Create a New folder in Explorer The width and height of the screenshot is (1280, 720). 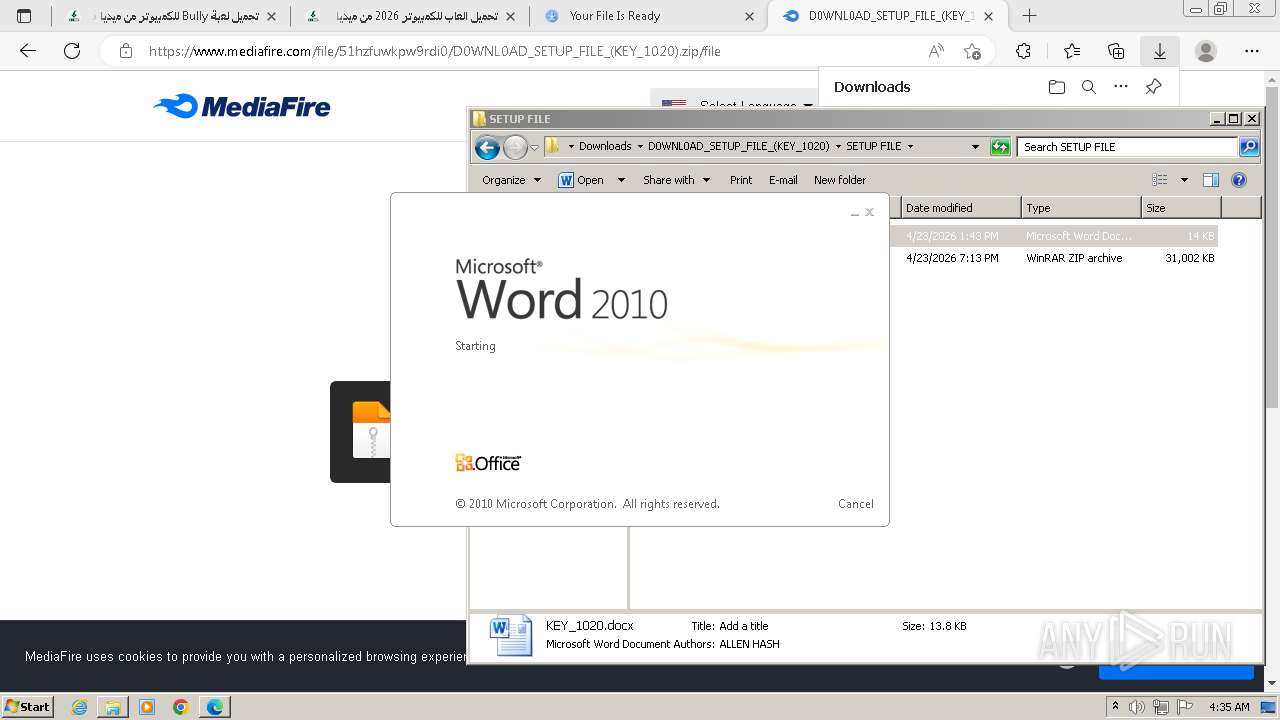pyautogui.click(x=840, y=180)
